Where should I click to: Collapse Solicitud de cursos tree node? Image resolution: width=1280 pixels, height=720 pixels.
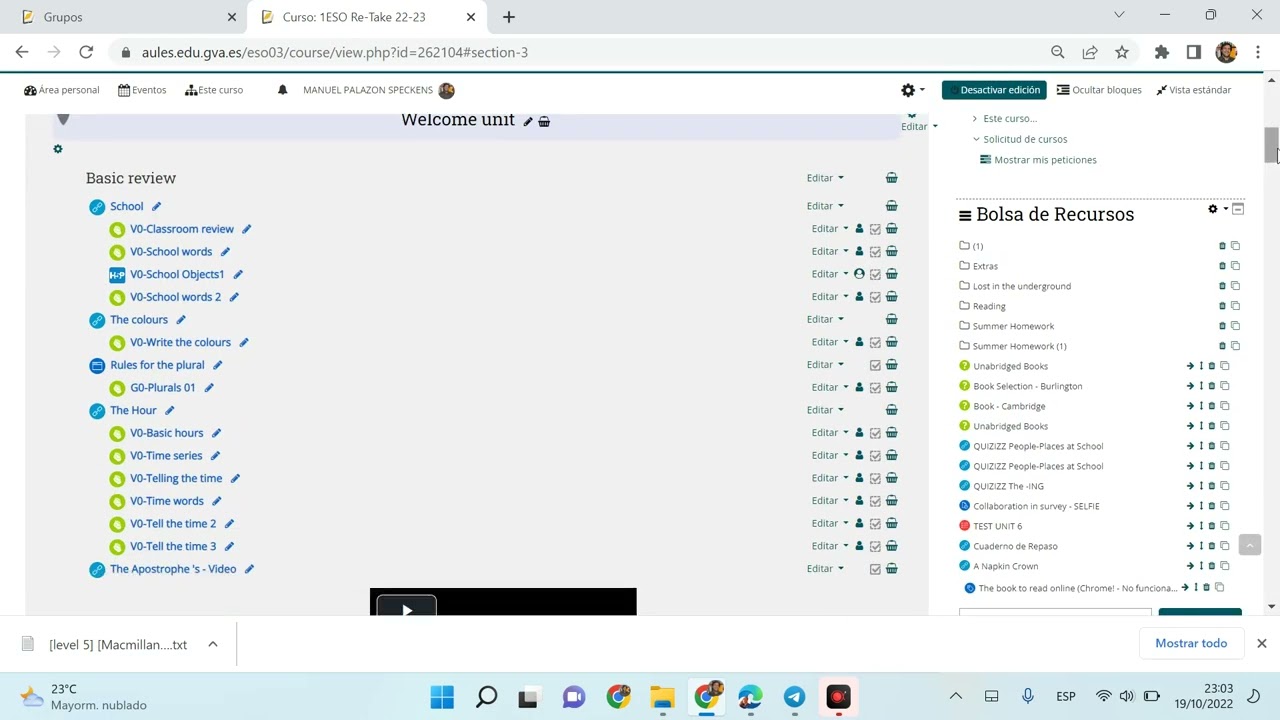coord(976,139)
